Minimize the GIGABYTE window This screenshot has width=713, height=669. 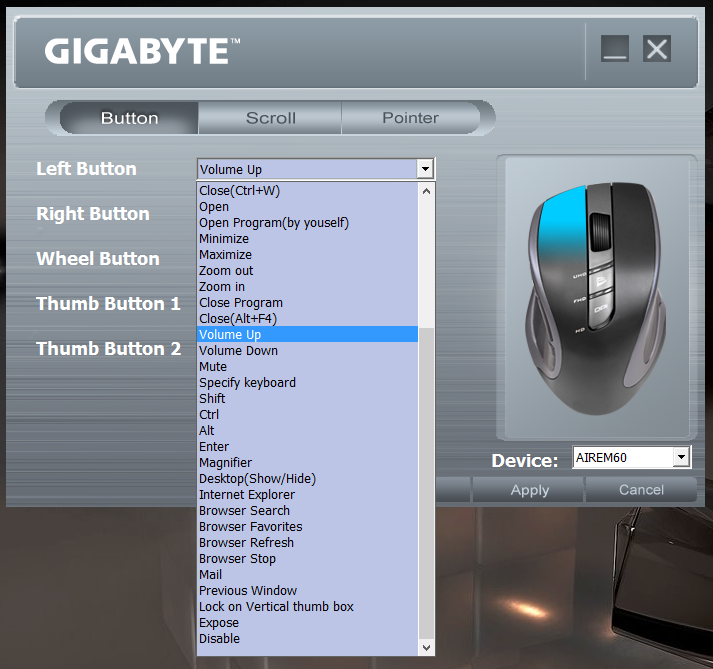tap(615, 48)
